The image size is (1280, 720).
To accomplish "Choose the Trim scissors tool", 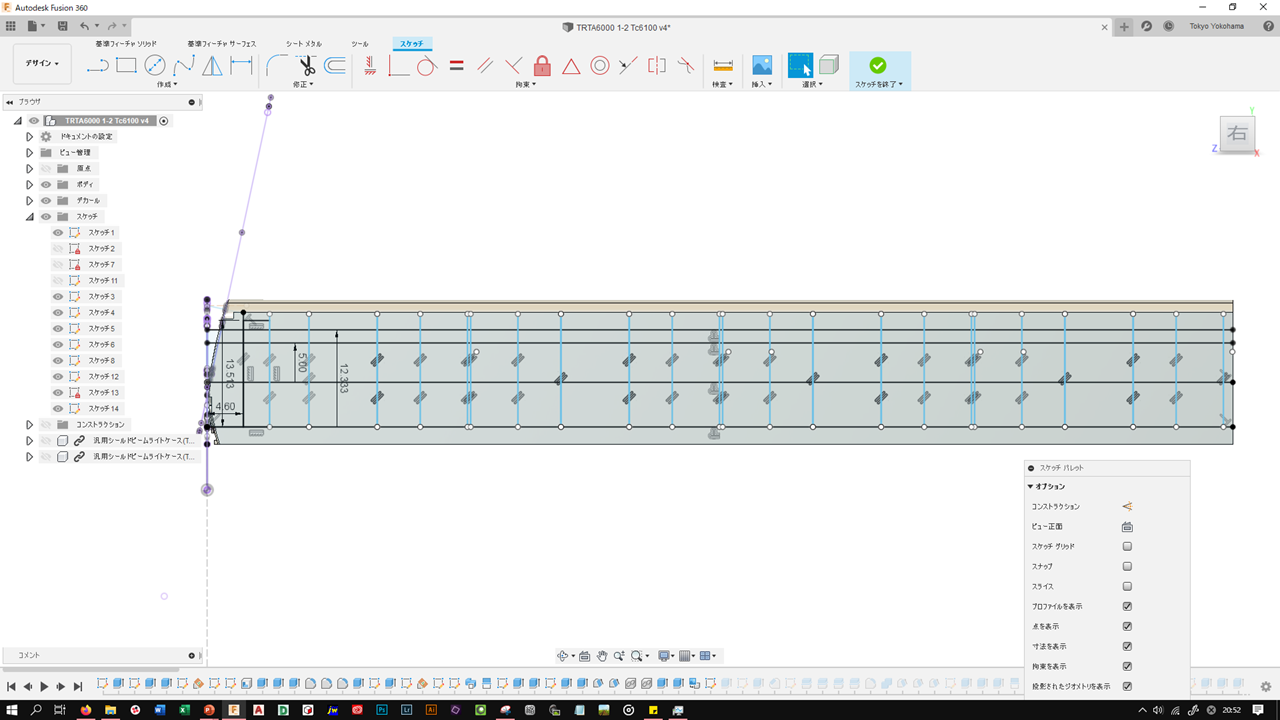I will pos(306,66).
